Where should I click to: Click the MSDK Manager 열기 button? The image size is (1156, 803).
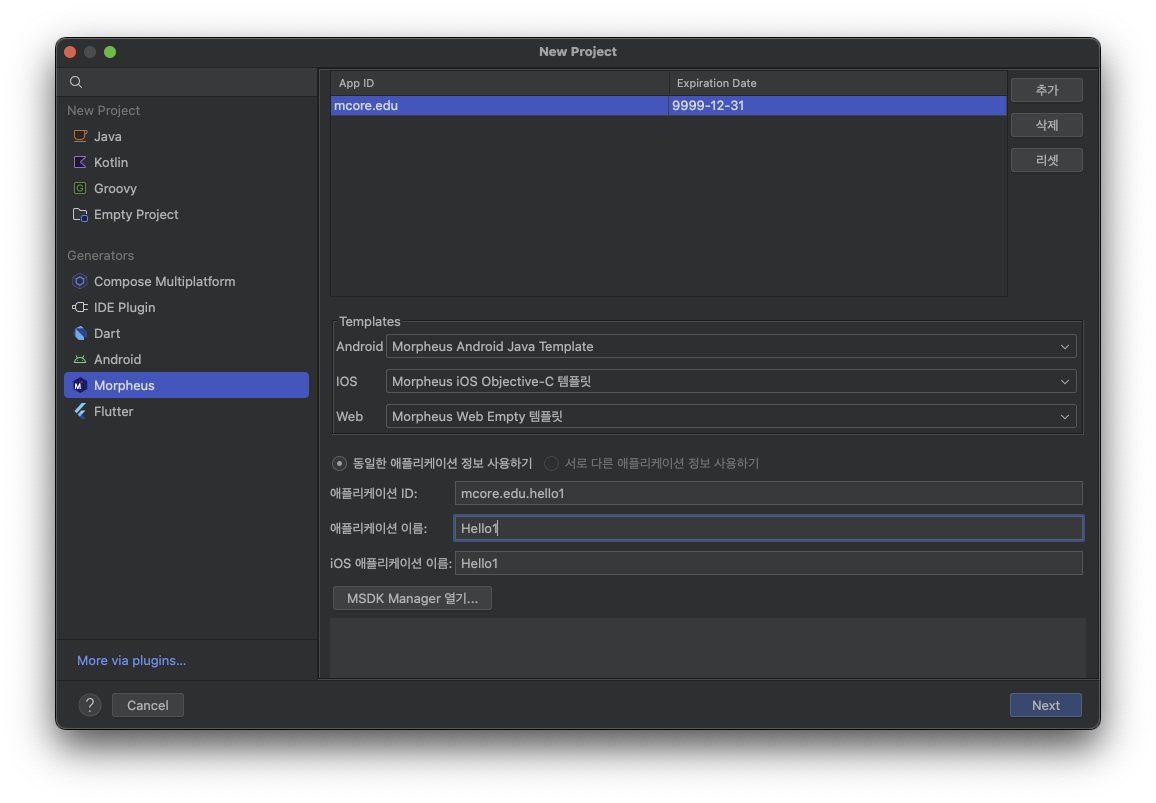[x=412, y=598]
